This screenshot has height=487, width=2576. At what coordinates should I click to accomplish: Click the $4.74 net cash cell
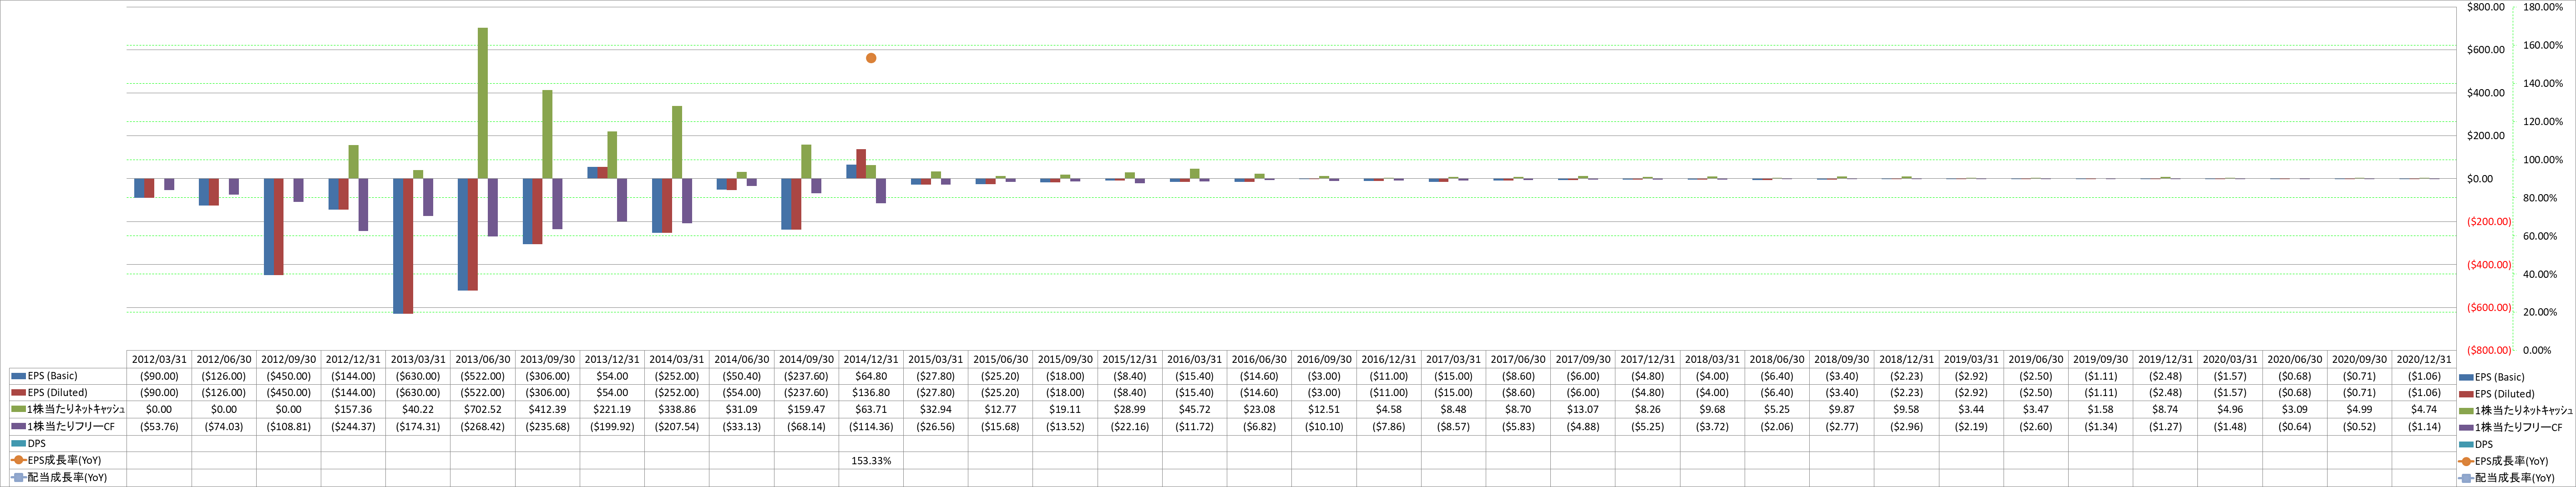pyautogui.click(x=2424, y=410)
